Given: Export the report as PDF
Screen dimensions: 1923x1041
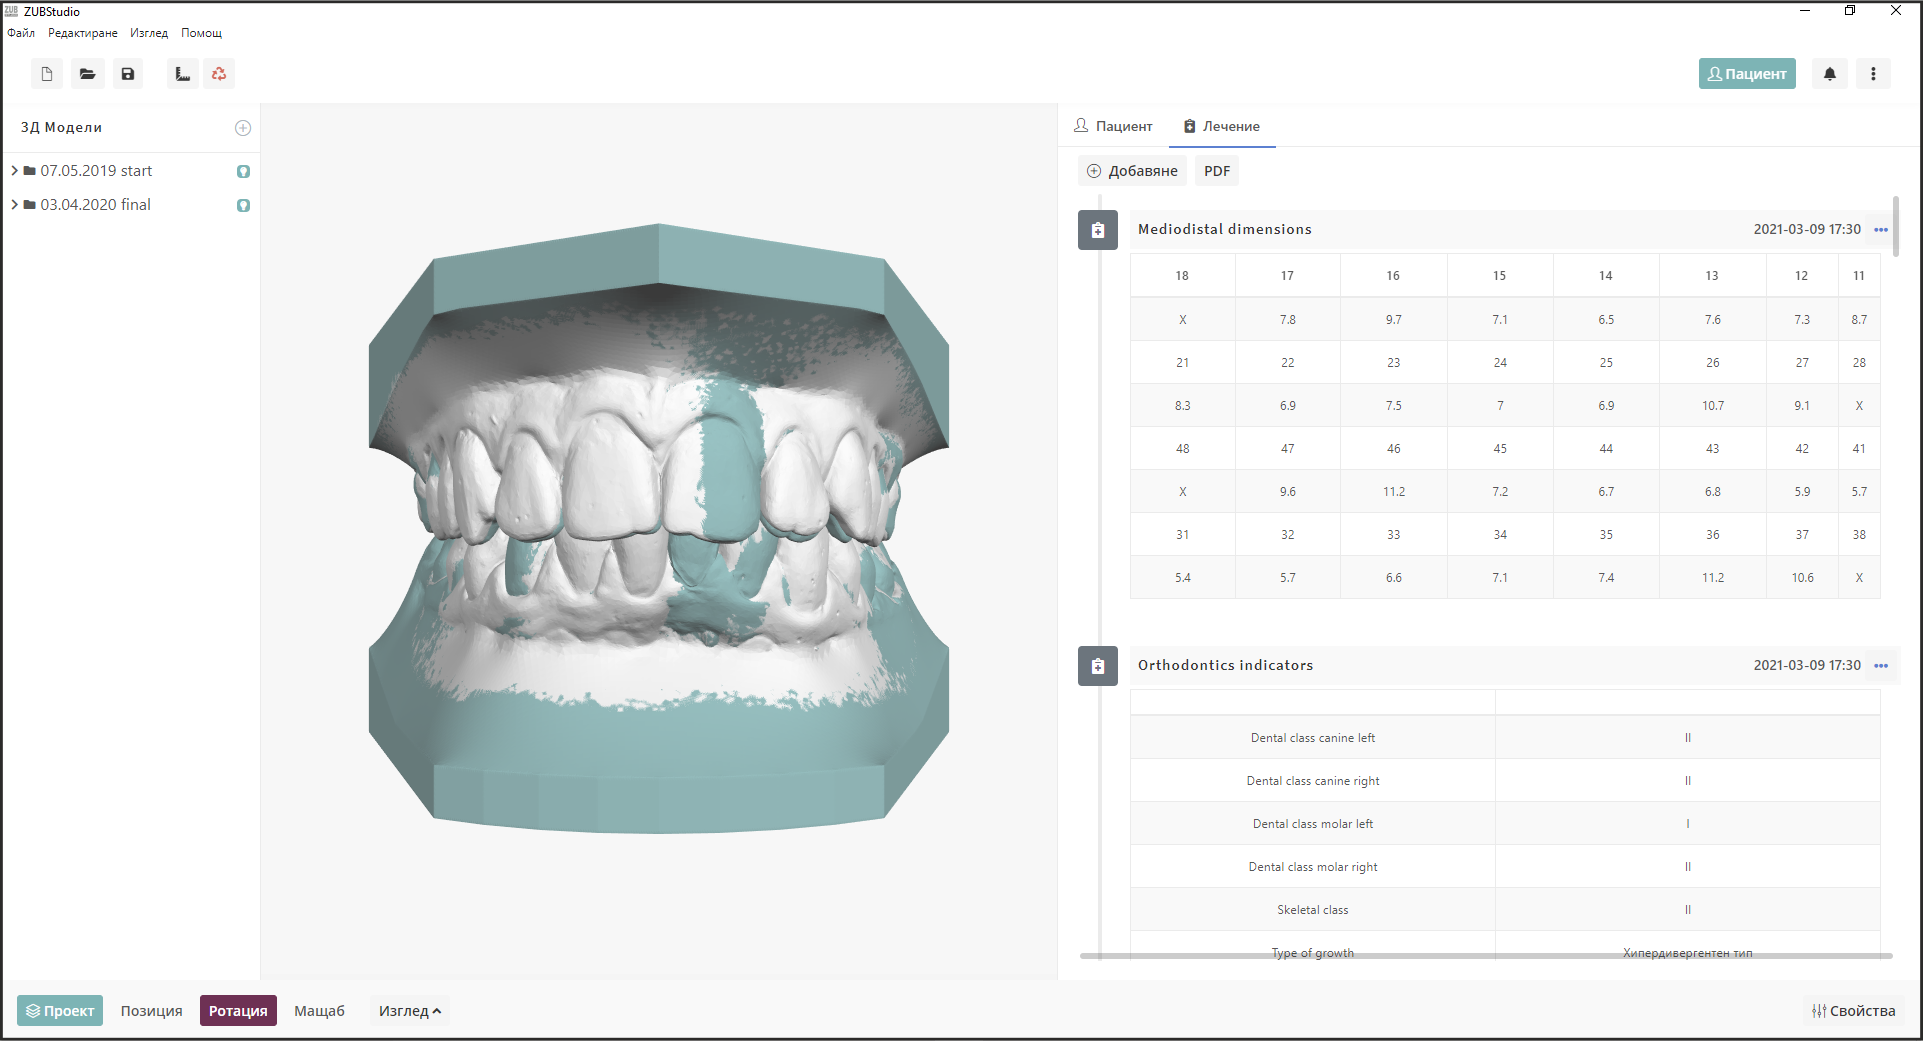Looking at the screenshot, I should click(x=1216, y=170).
